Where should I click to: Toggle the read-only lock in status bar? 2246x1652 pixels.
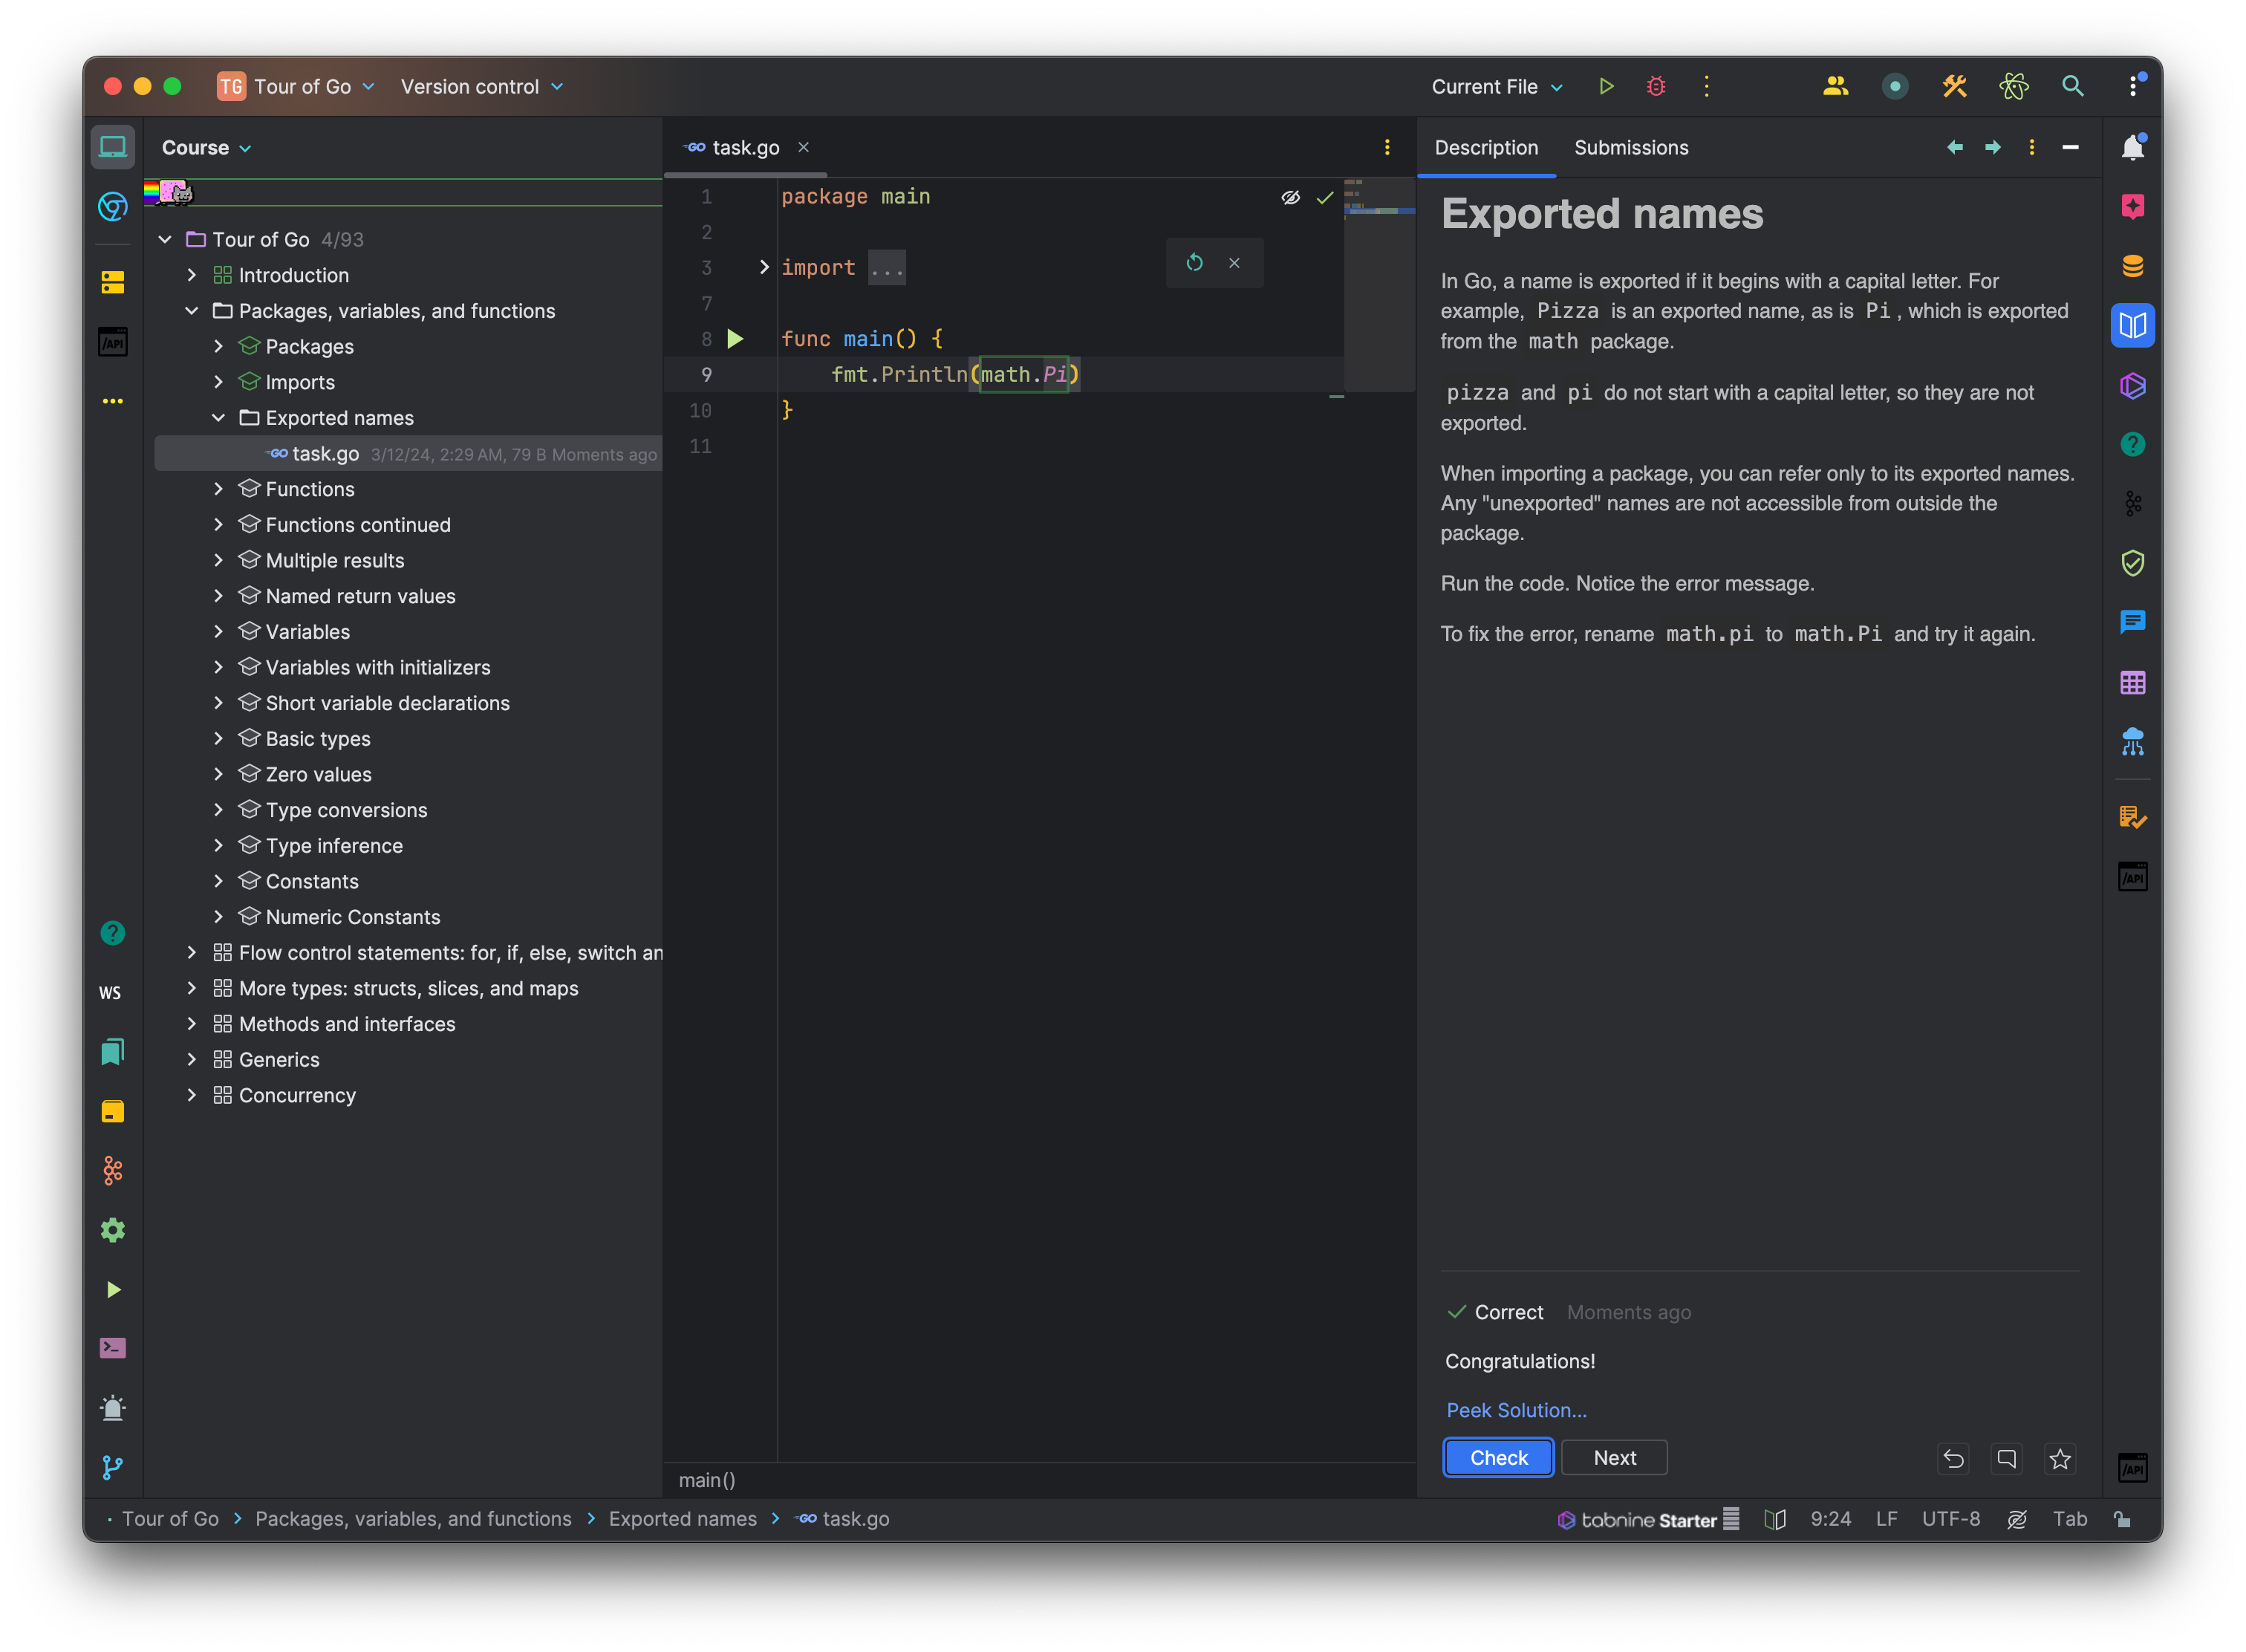click(x=2122, y=1519)
